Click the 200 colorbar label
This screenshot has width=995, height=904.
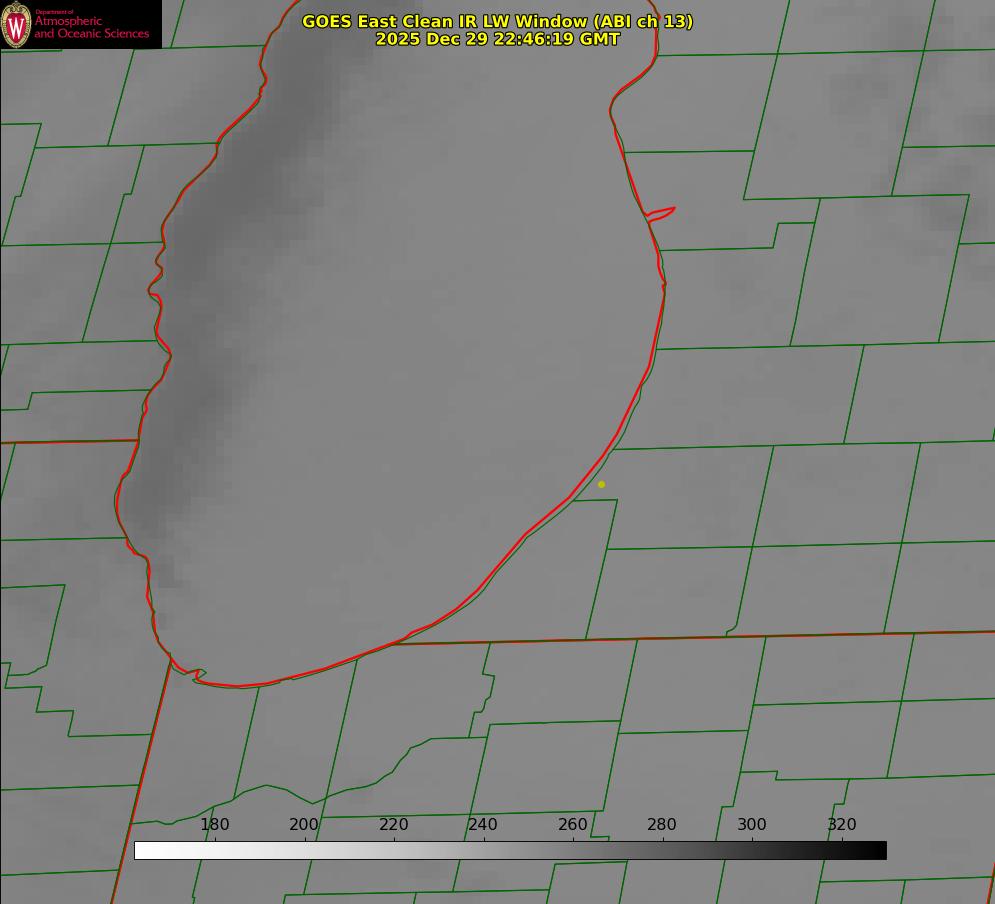point(304,824)
